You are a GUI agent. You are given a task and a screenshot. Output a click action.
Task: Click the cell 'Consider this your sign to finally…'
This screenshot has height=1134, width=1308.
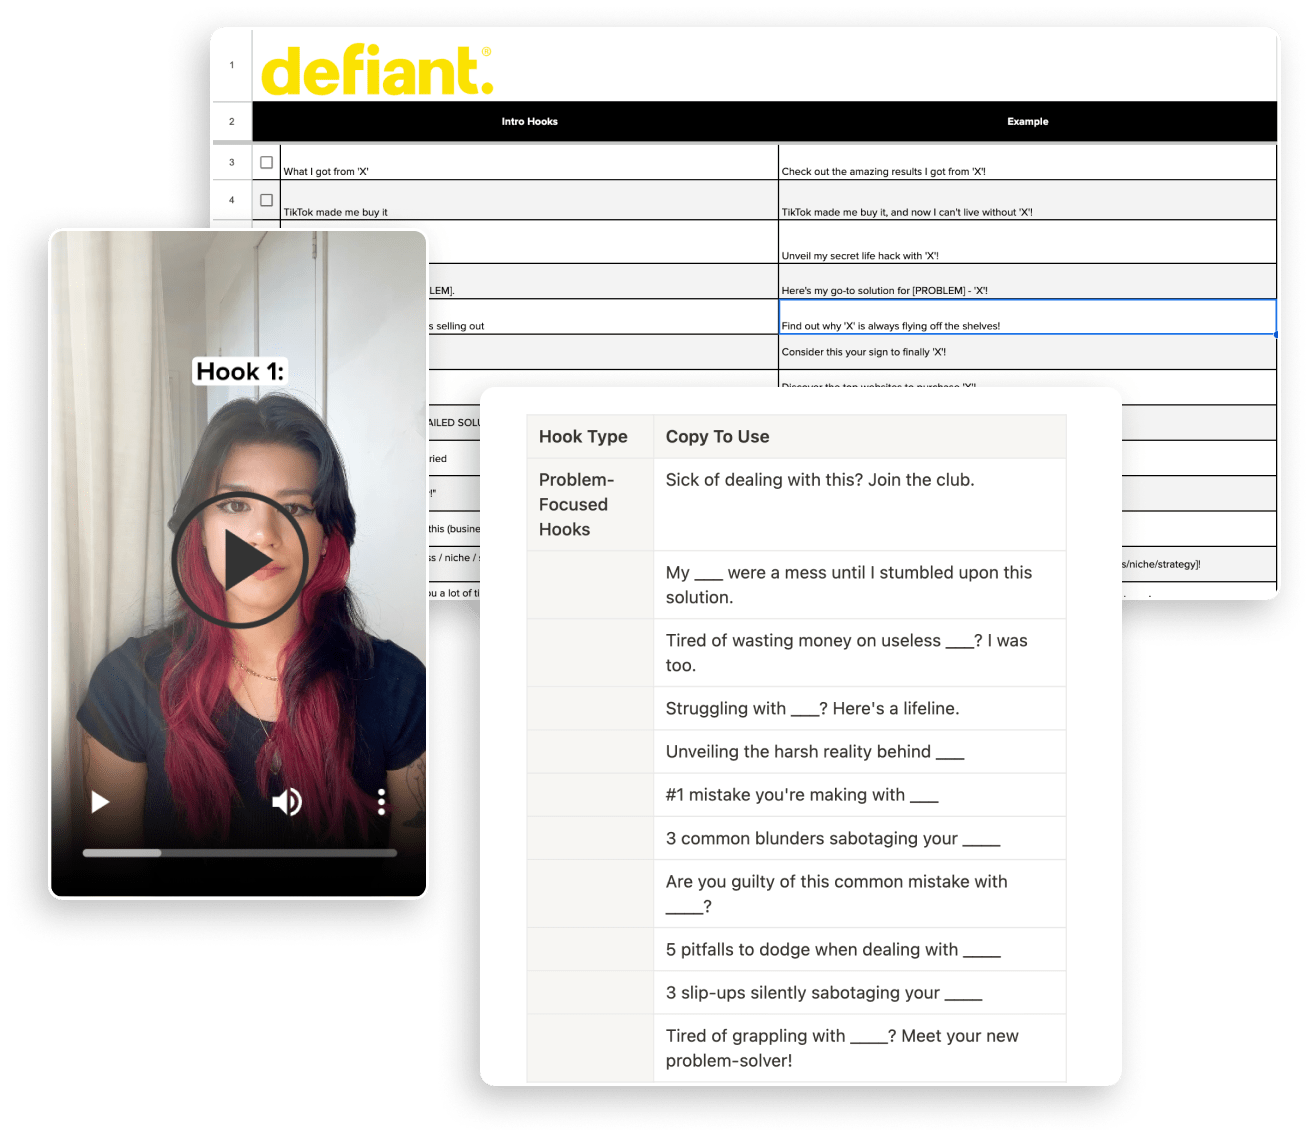[1028, 352]
